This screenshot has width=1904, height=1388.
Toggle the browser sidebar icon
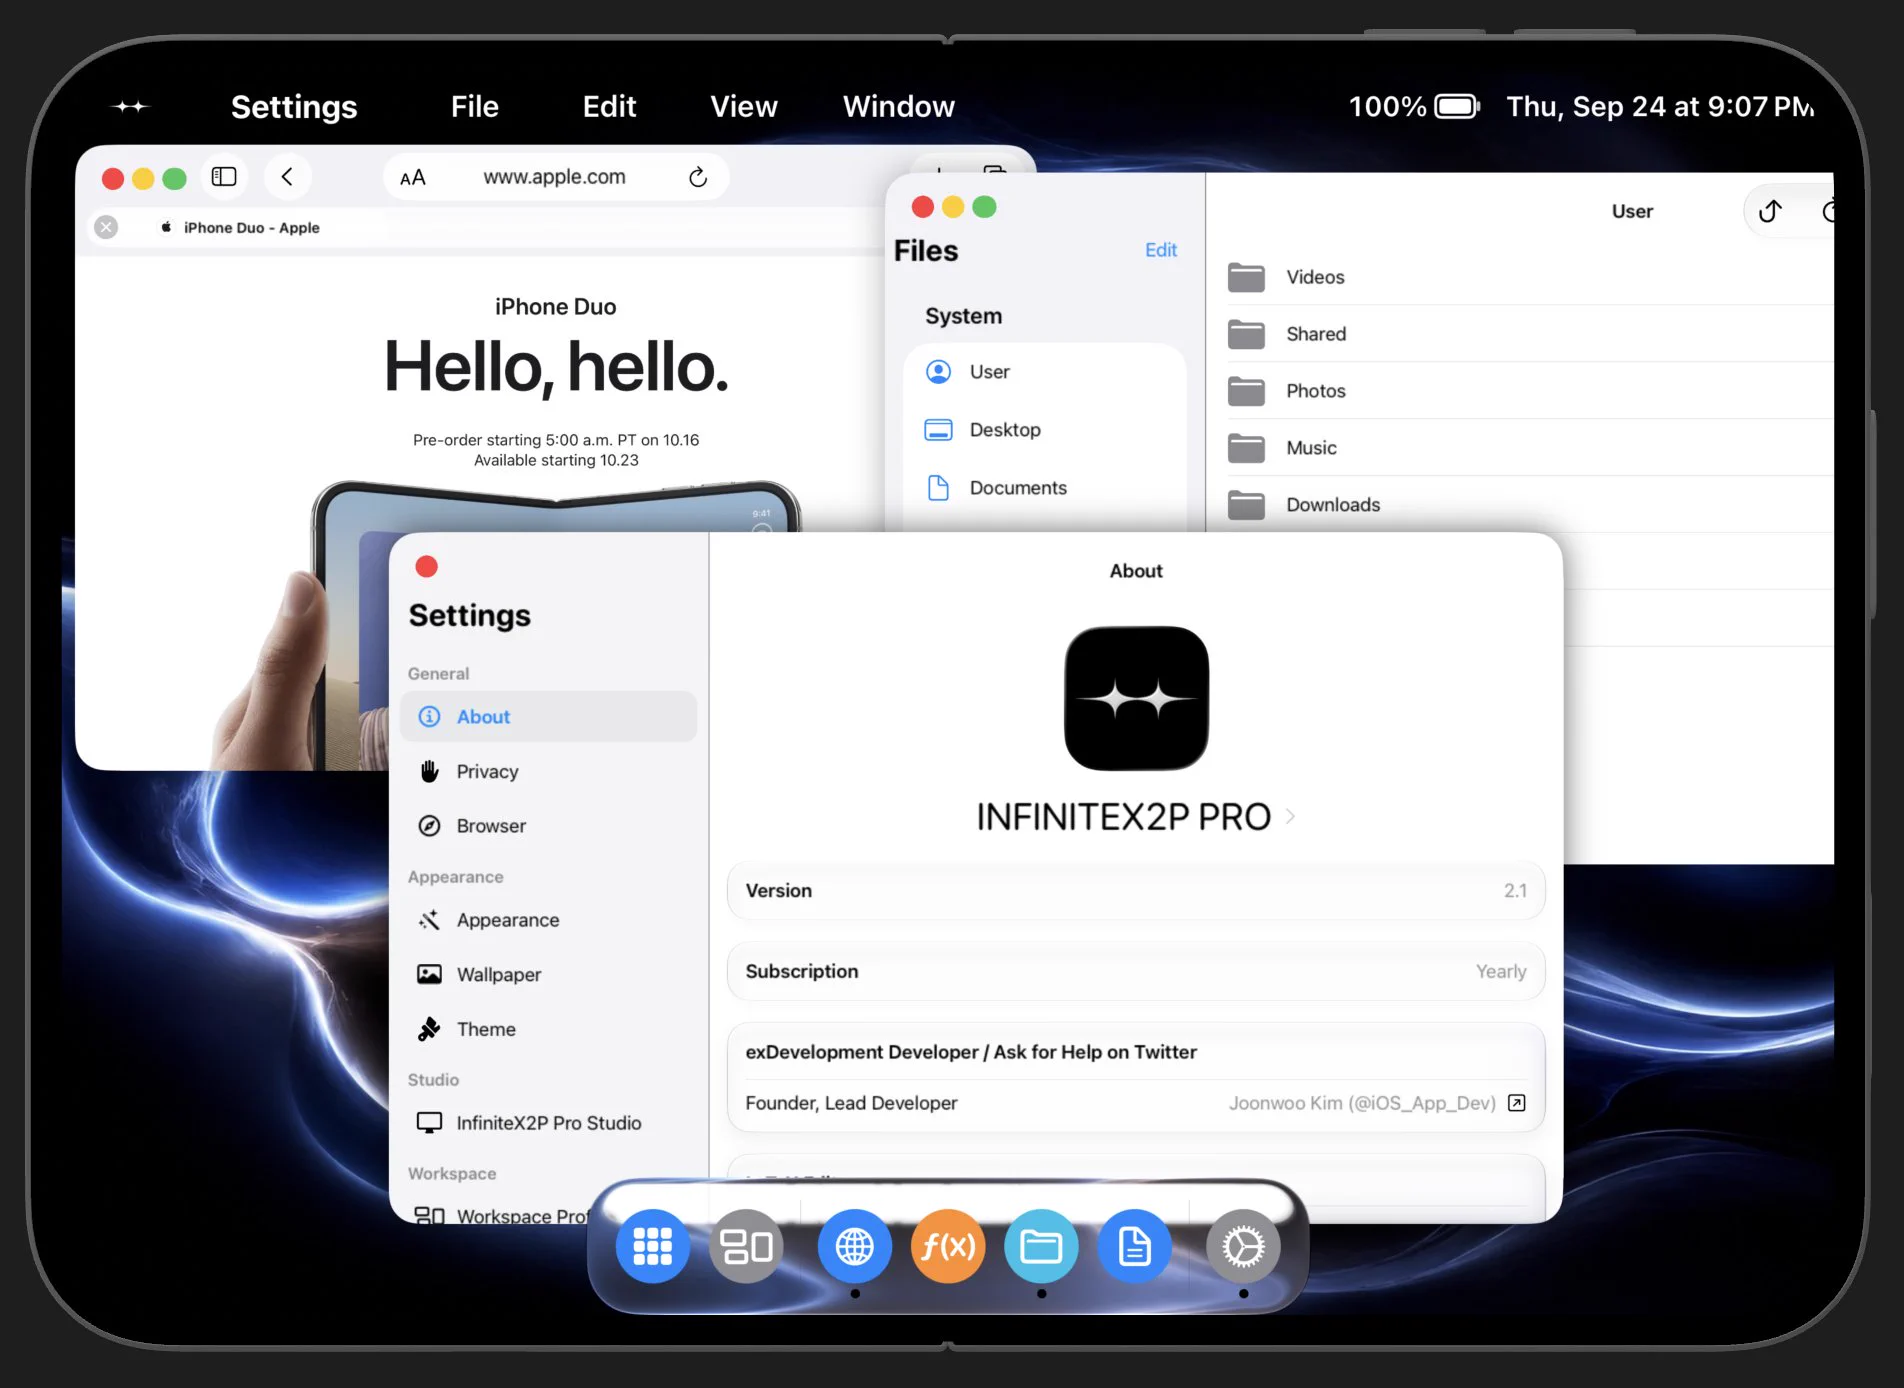coord(224,177)
